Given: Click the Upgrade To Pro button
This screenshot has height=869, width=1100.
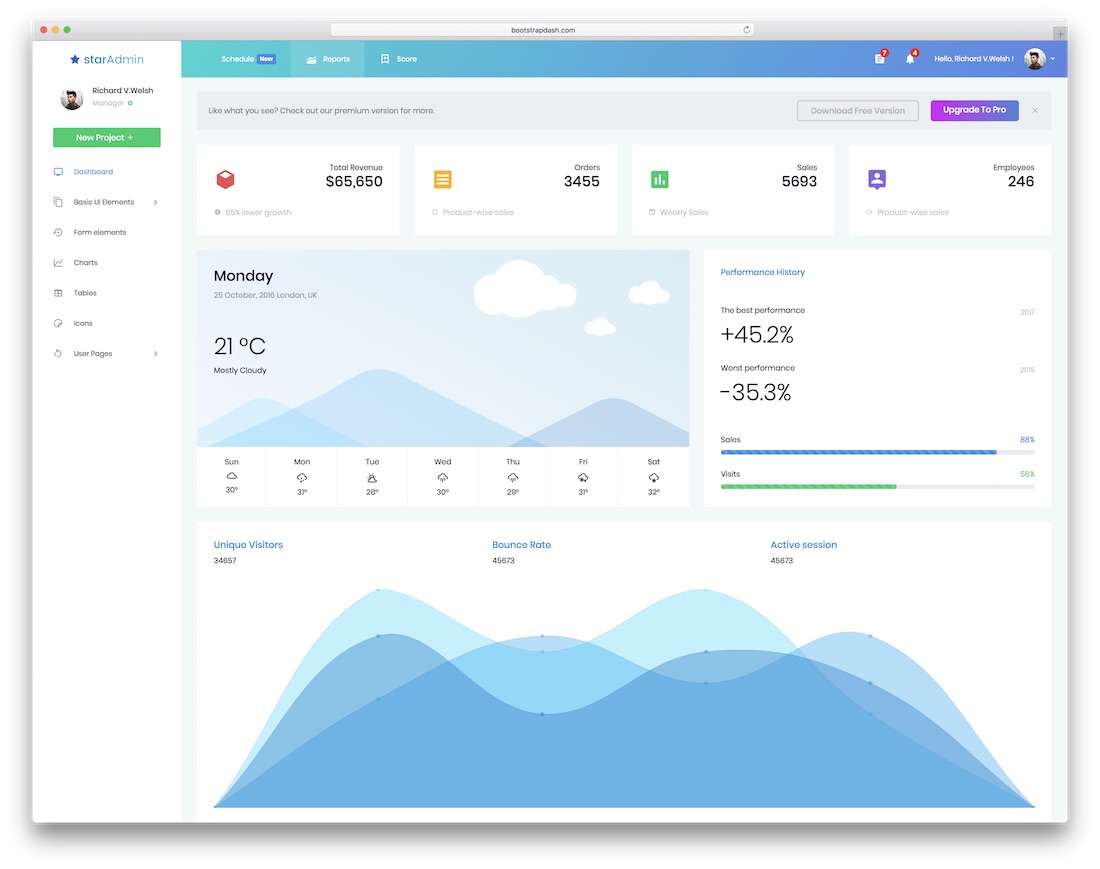Looking at the screenshot, I should click(x=974, y=110).
